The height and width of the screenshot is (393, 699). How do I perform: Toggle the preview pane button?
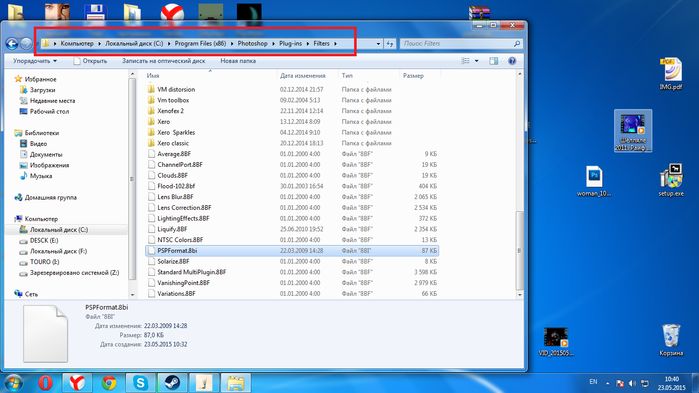[x=493, y=61]
